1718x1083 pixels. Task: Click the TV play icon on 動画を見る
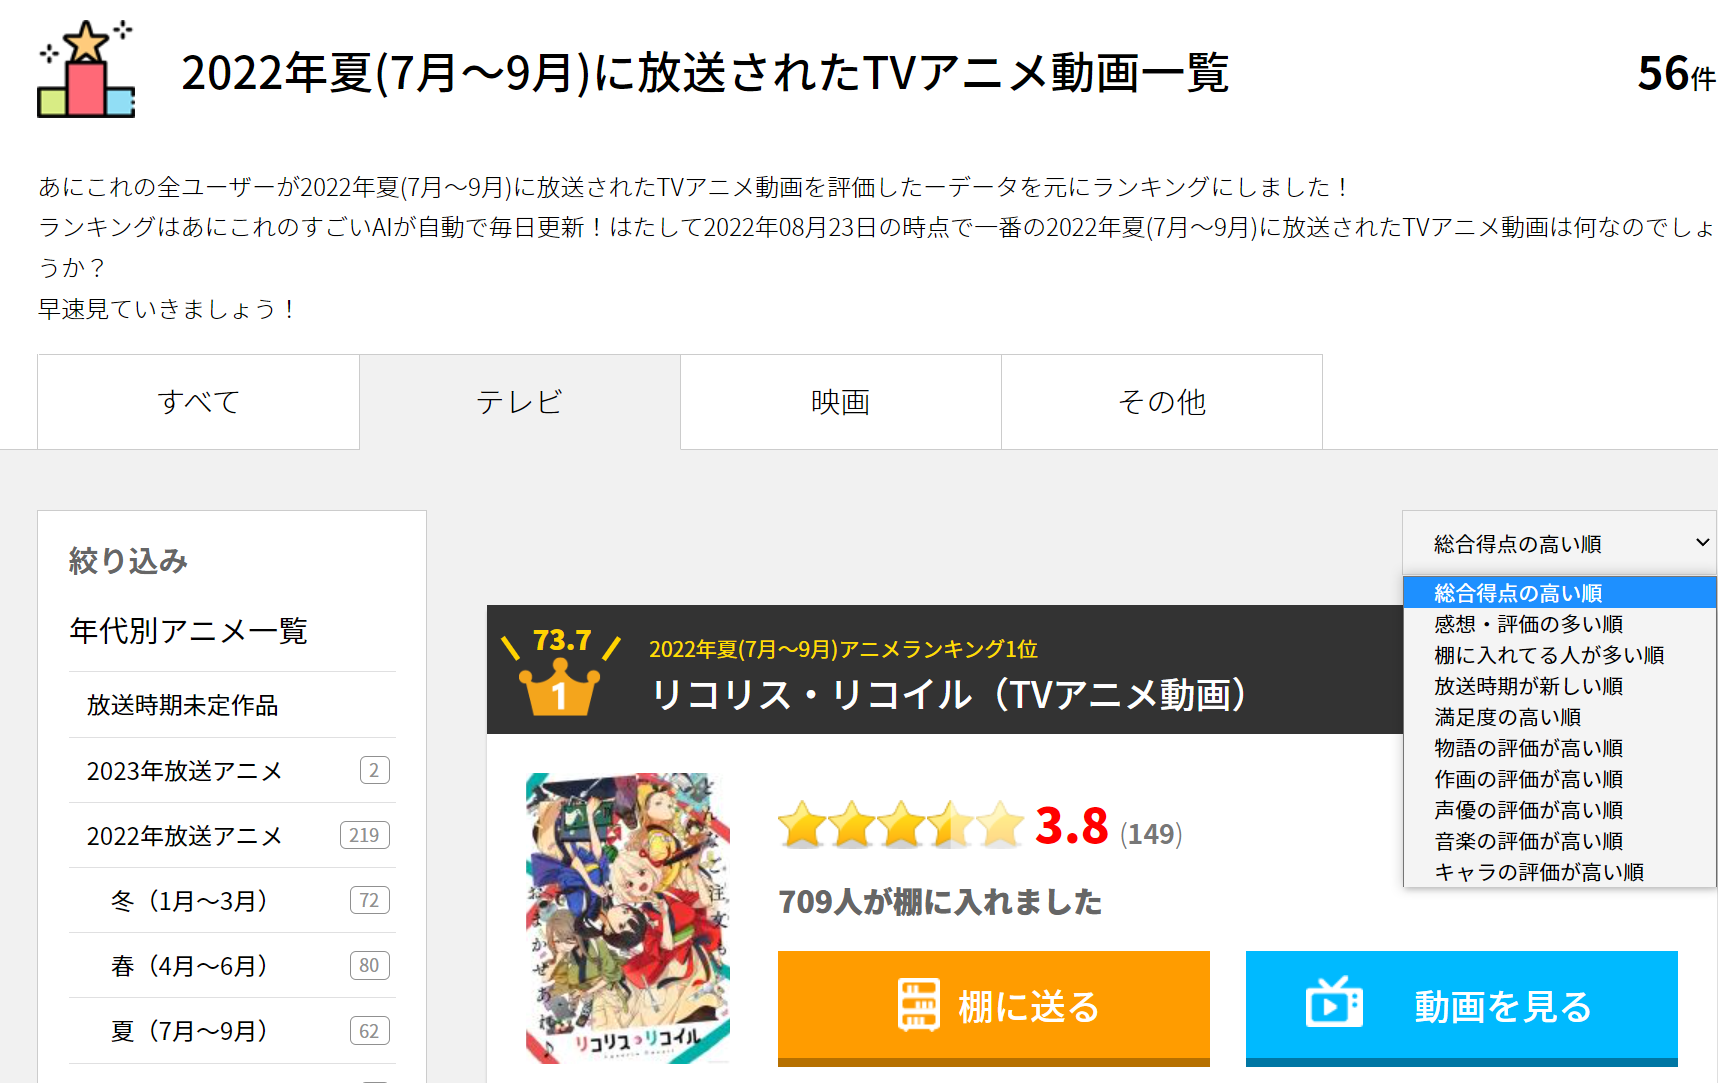click(1334, 1002)
